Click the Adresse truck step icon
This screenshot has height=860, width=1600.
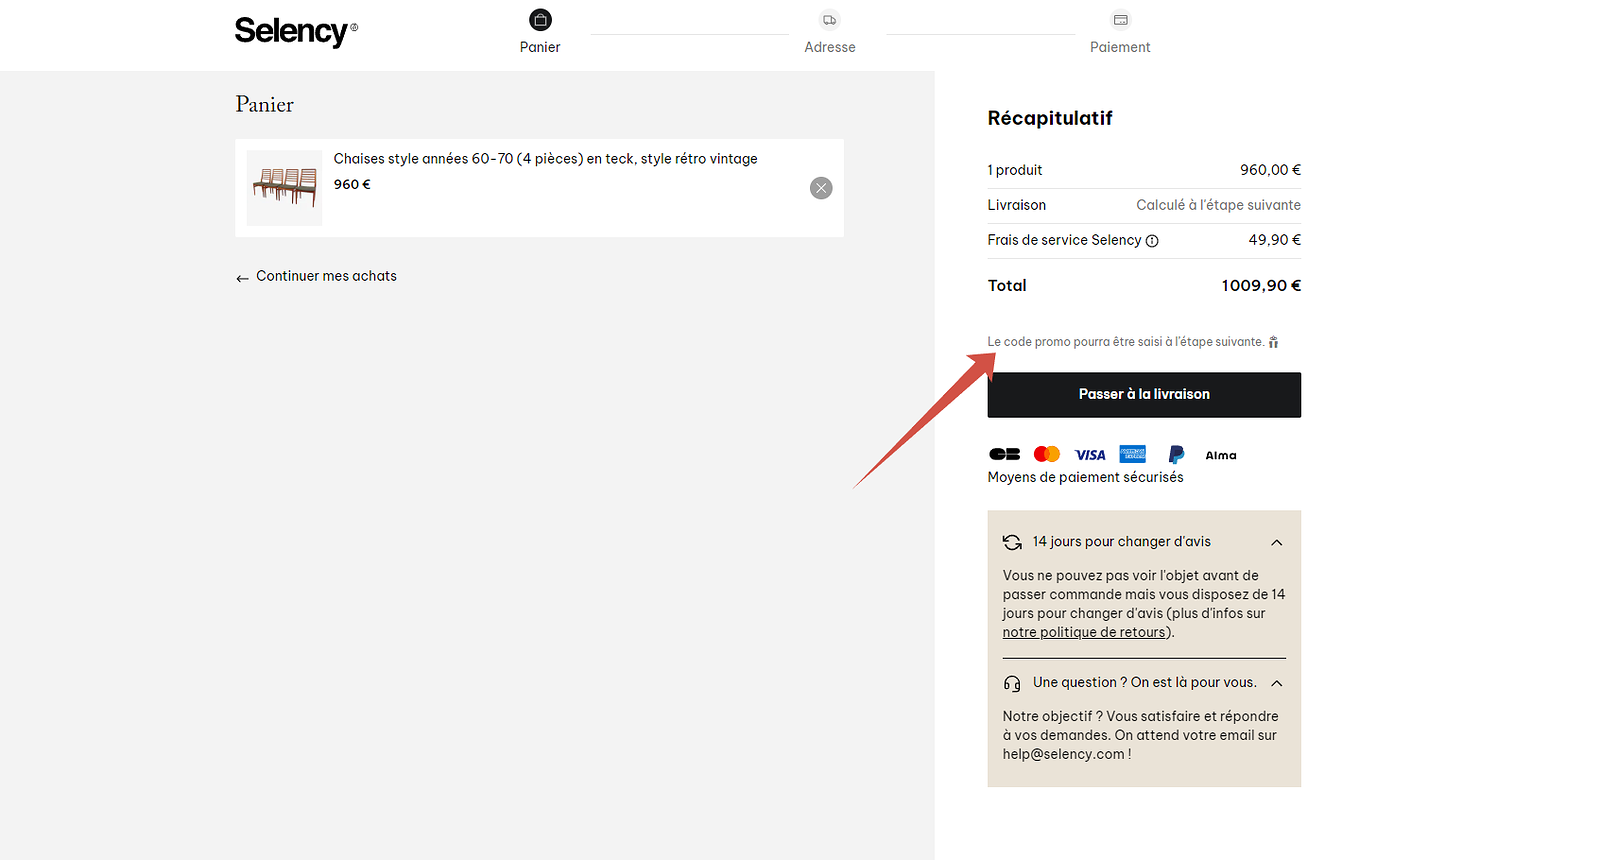[x=830, y=20]
